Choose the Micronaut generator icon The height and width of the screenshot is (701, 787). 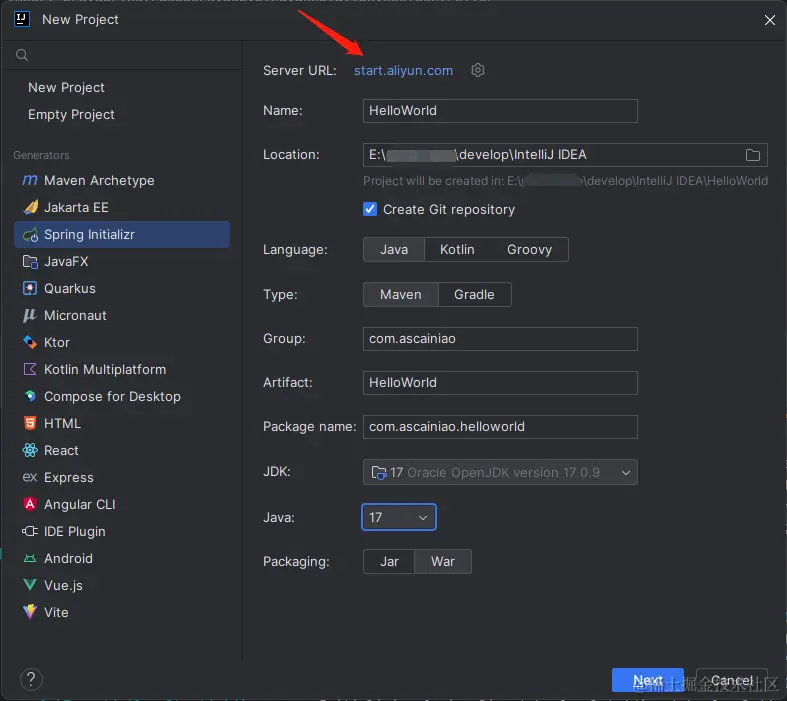pos(30,315)
